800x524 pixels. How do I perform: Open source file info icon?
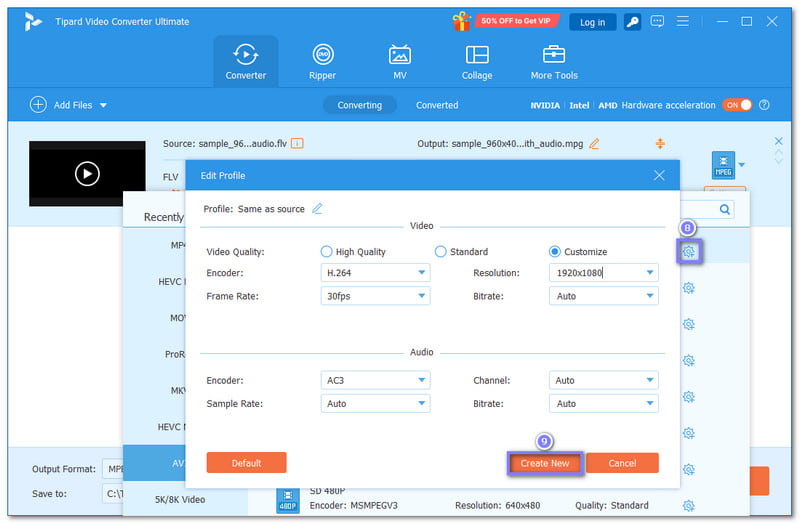coord(297,143)
